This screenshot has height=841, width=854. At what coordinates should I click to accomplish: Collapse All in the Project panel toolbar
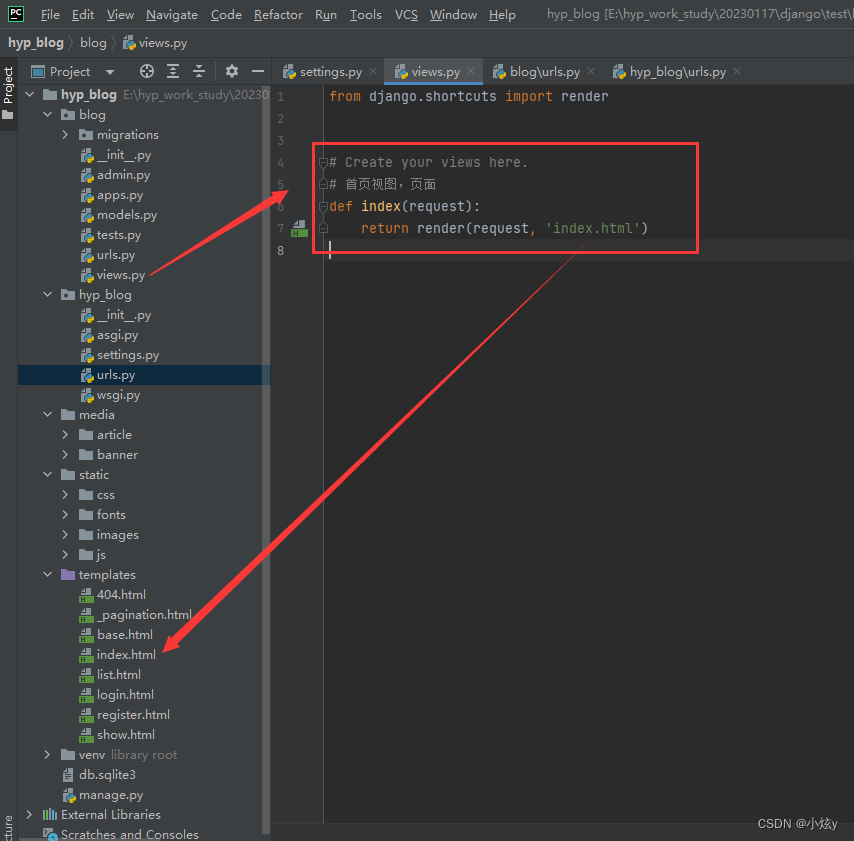[x=198, y=71]
